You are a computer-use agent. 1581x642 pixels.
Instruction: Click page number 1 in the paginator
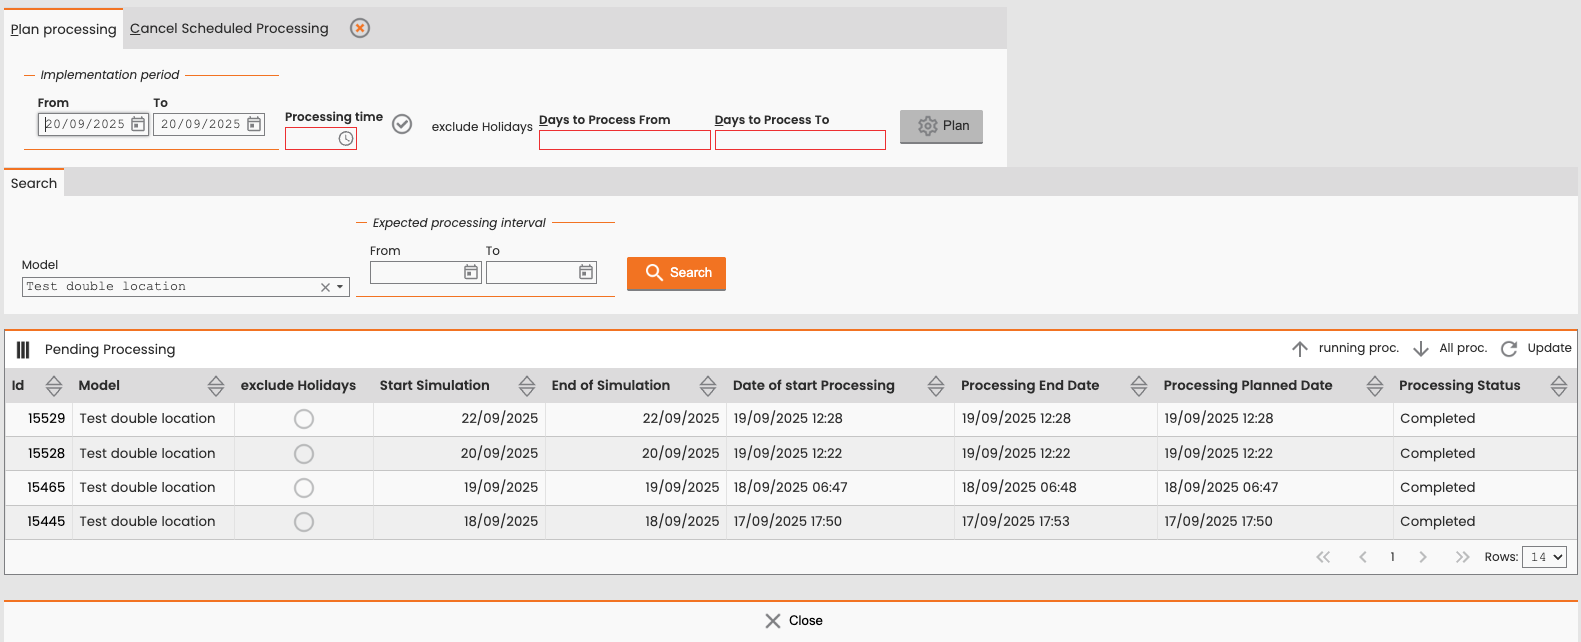[1392, 557]
